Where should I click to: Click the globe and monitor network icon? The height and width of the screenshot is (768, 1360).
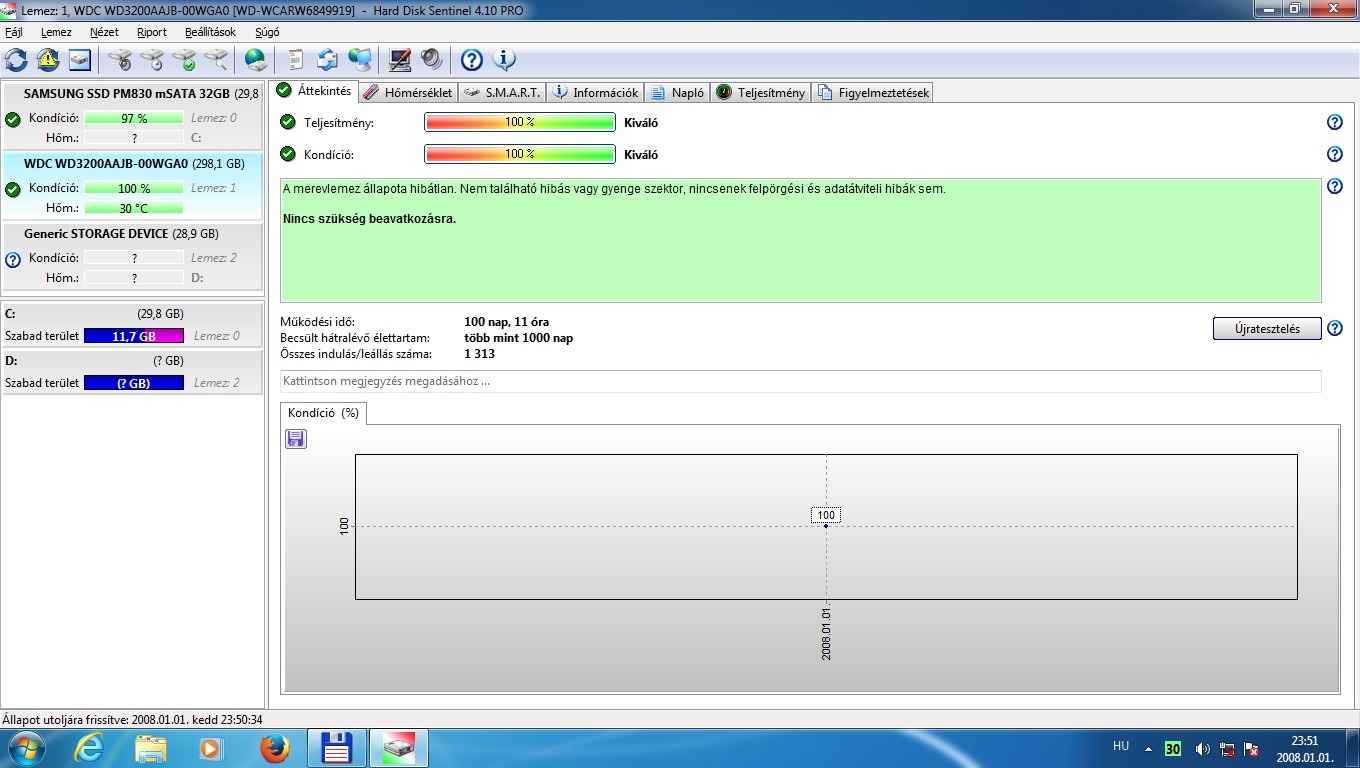[360, 60]
